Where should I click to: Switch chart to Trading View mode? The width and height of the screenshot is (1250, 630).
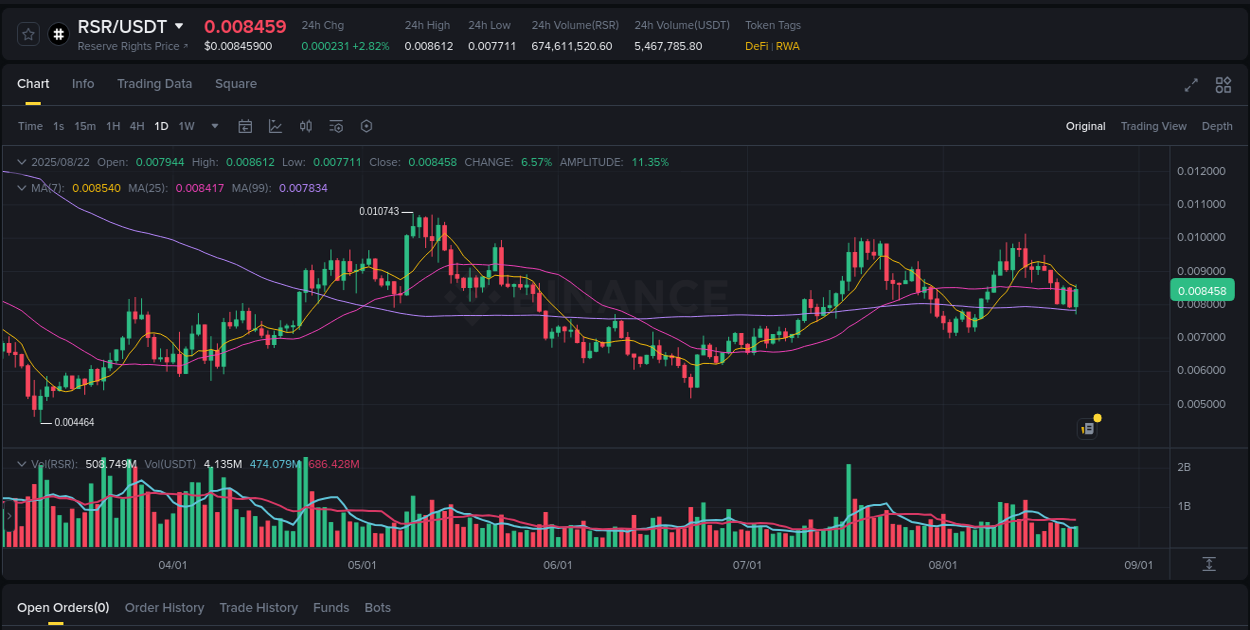point(1153,126)
